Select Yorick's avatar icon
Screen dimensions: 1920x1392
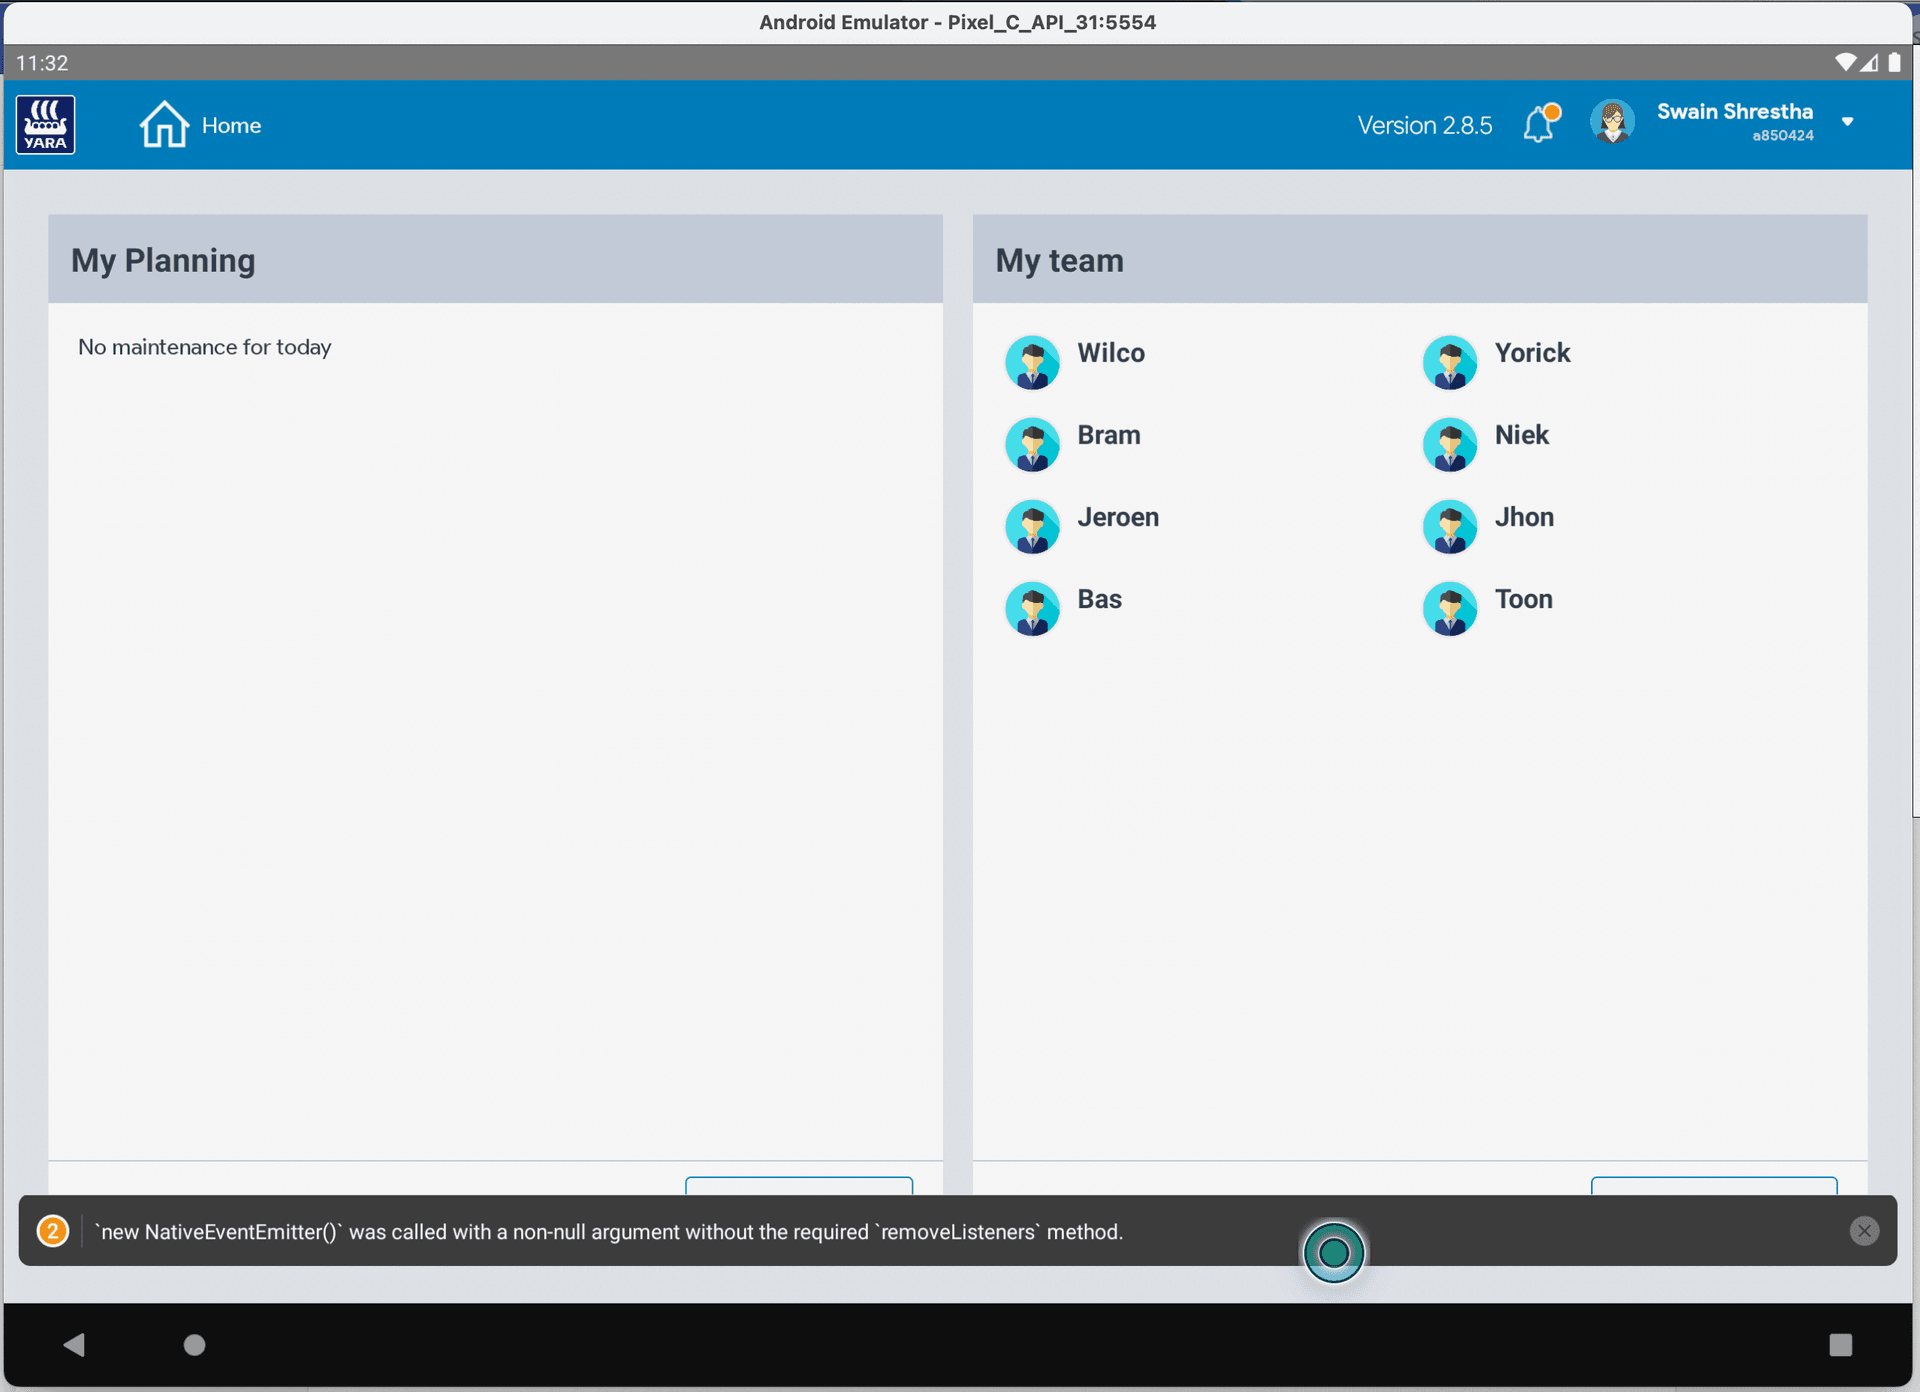click(1449, 362)
